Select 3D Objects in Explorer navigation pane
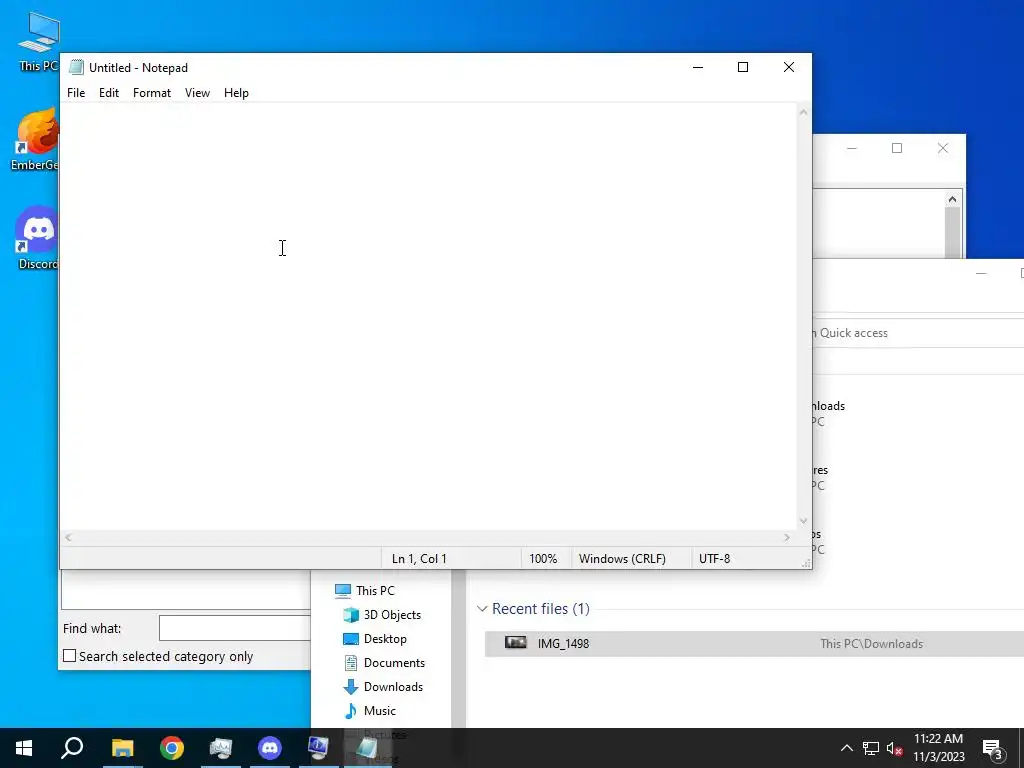Image resolution: width=1024 pixels, height=768 pixels. 392,615
